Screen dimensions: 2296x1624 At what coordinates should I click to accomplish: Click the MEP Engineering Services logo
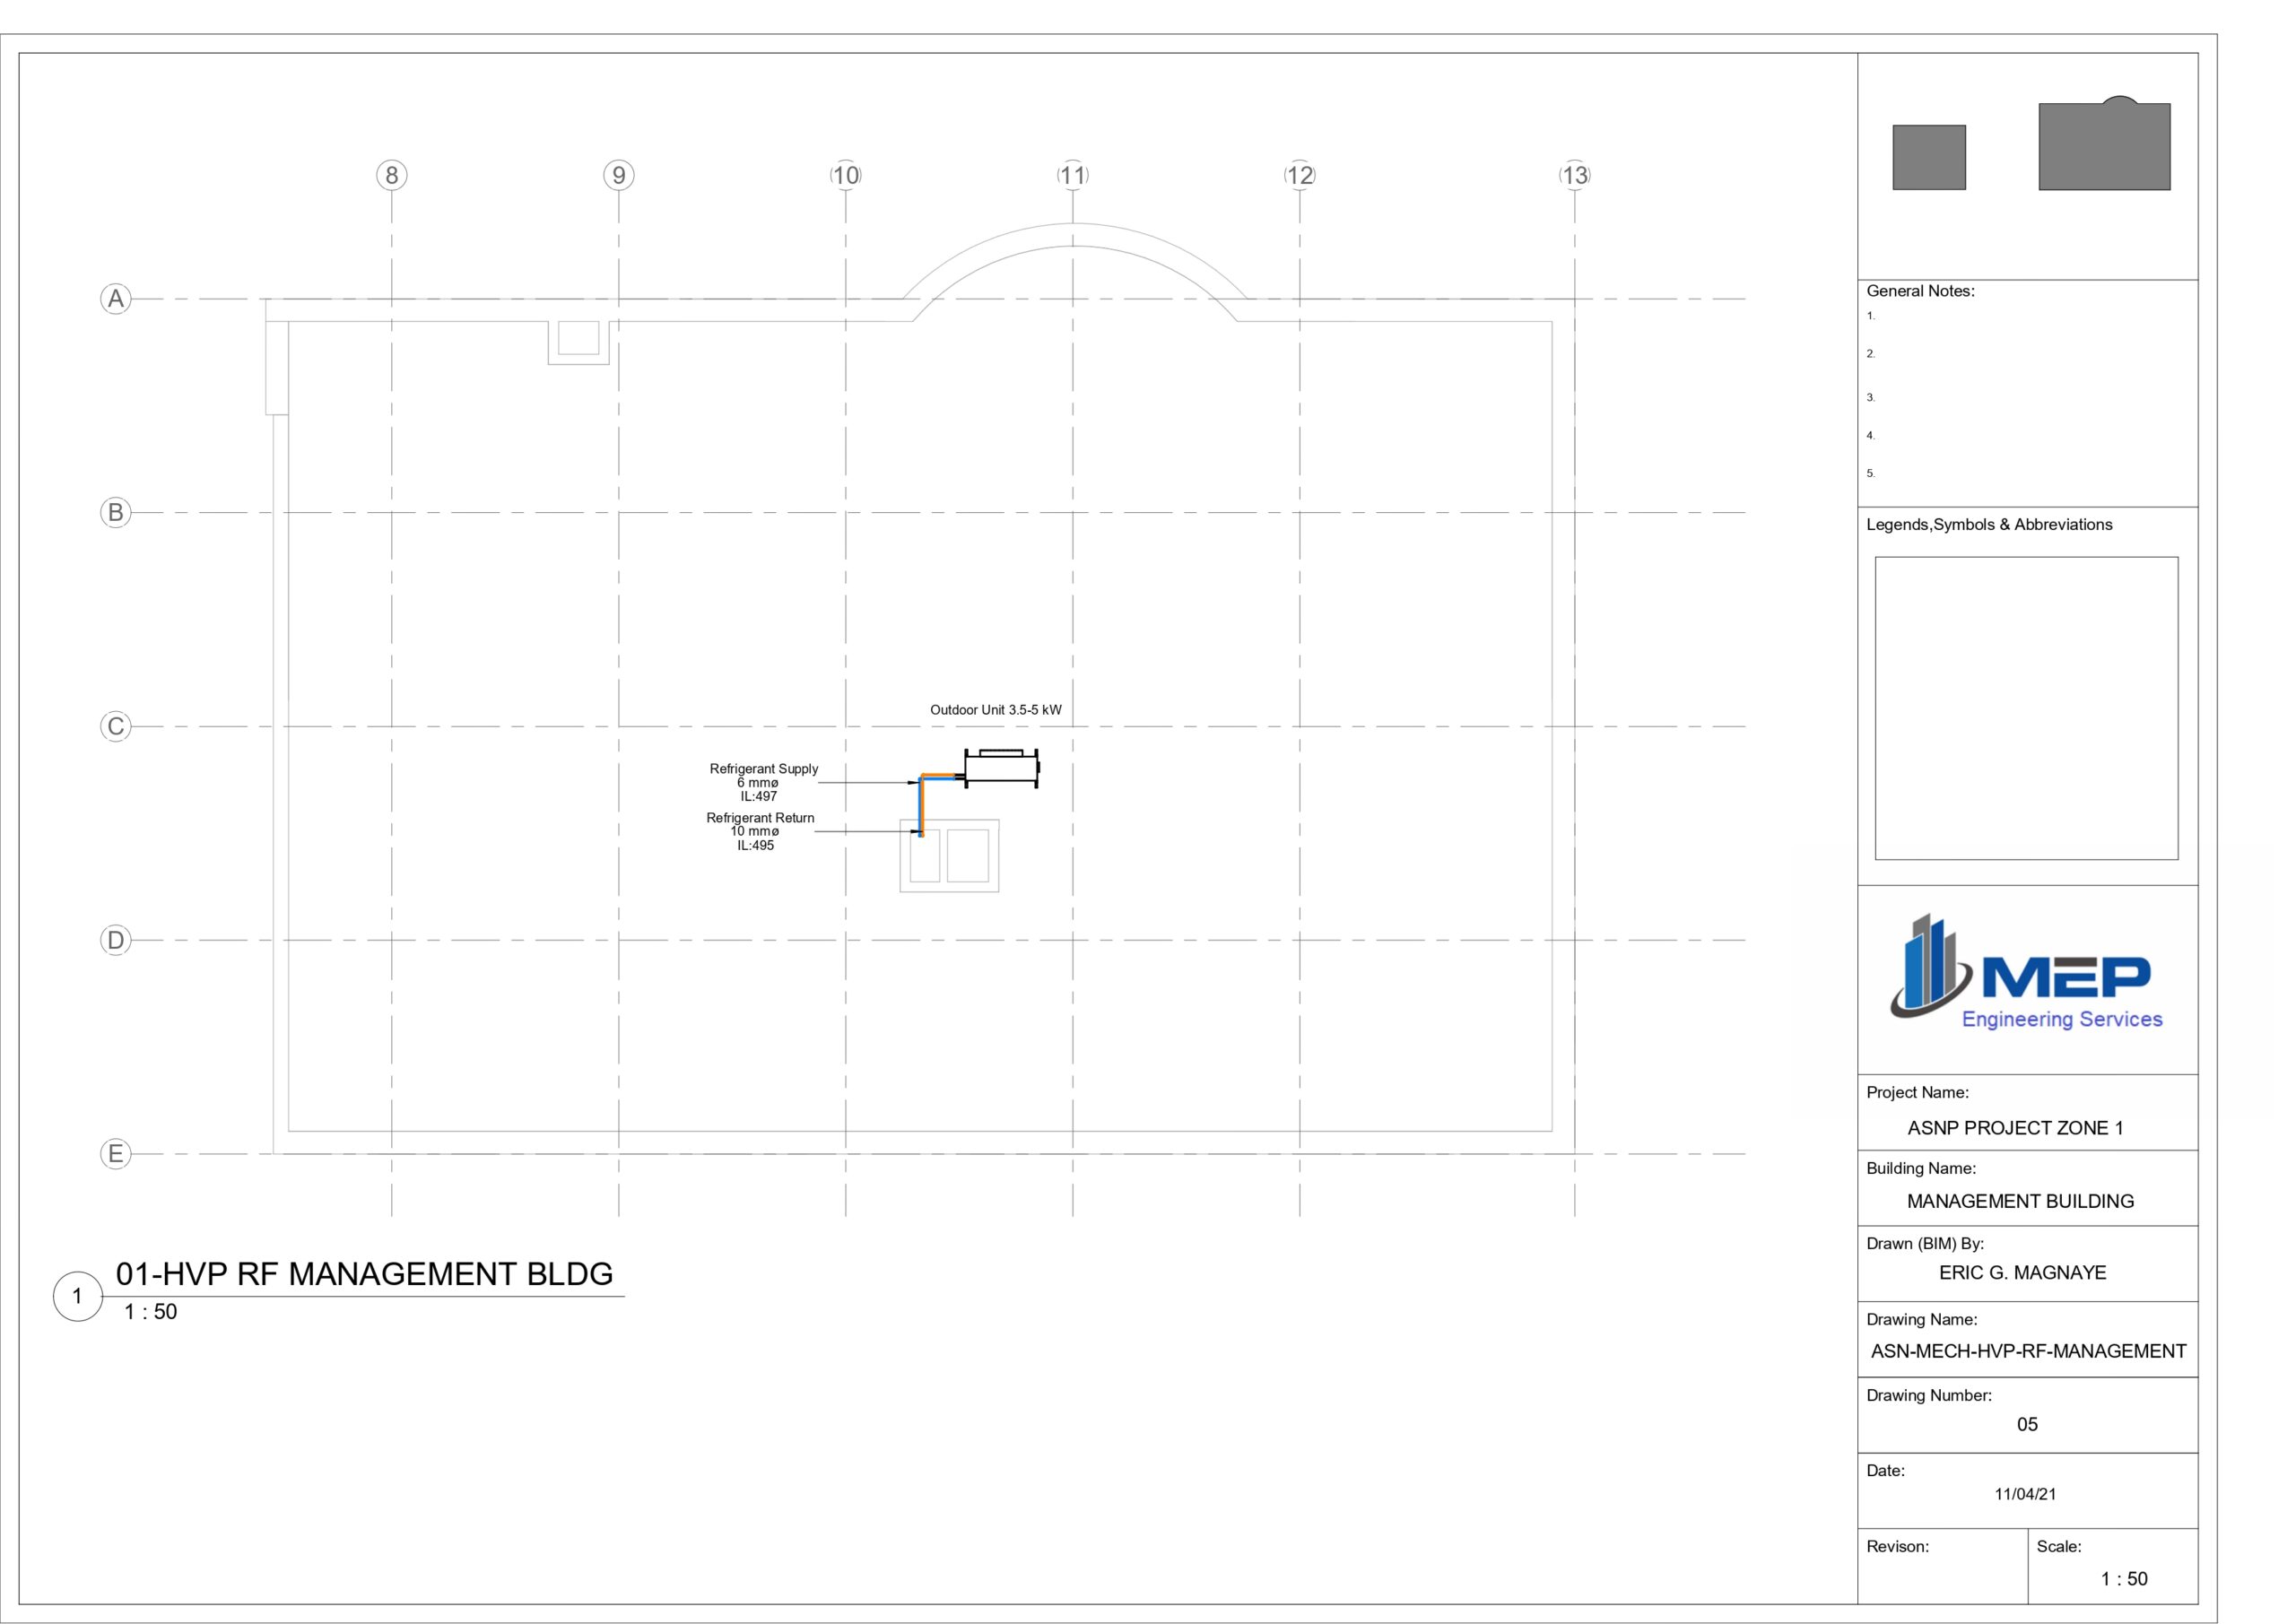pyautogui.click(x=2026, y=973)
